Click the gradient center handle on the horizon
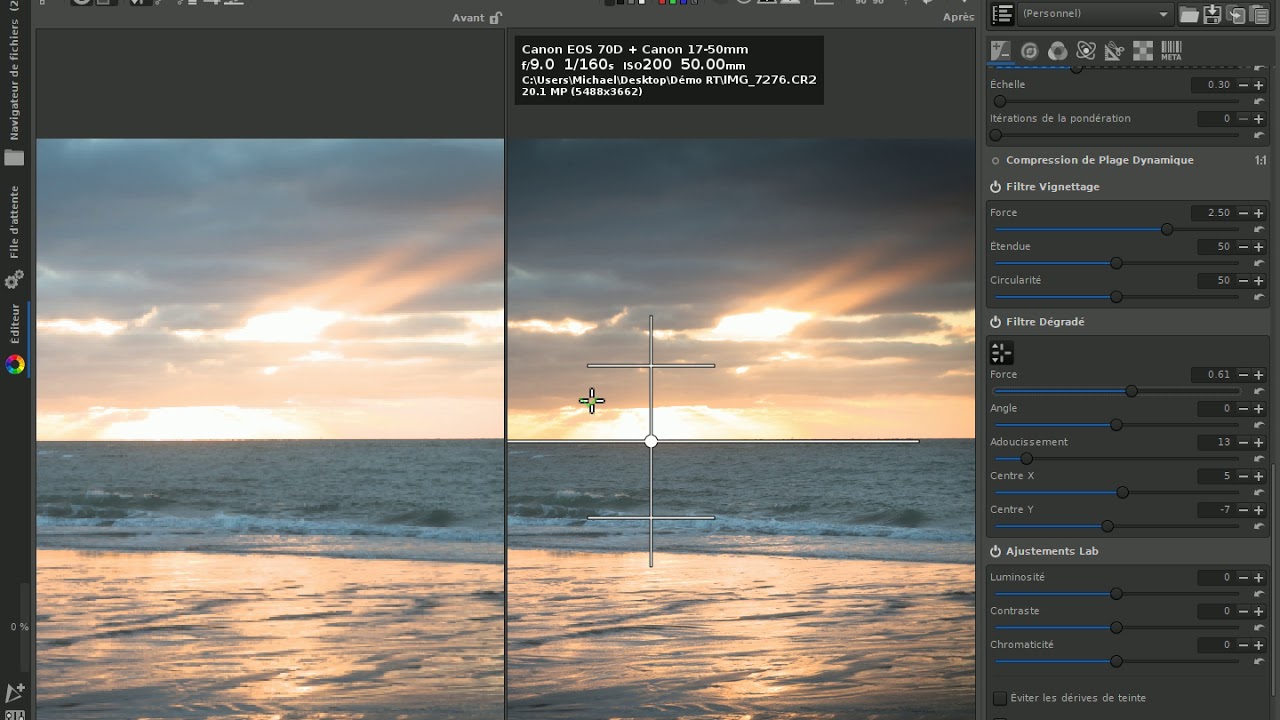Image resolution: width=1280 pixels, height=720 pixels. pos(651,441)
